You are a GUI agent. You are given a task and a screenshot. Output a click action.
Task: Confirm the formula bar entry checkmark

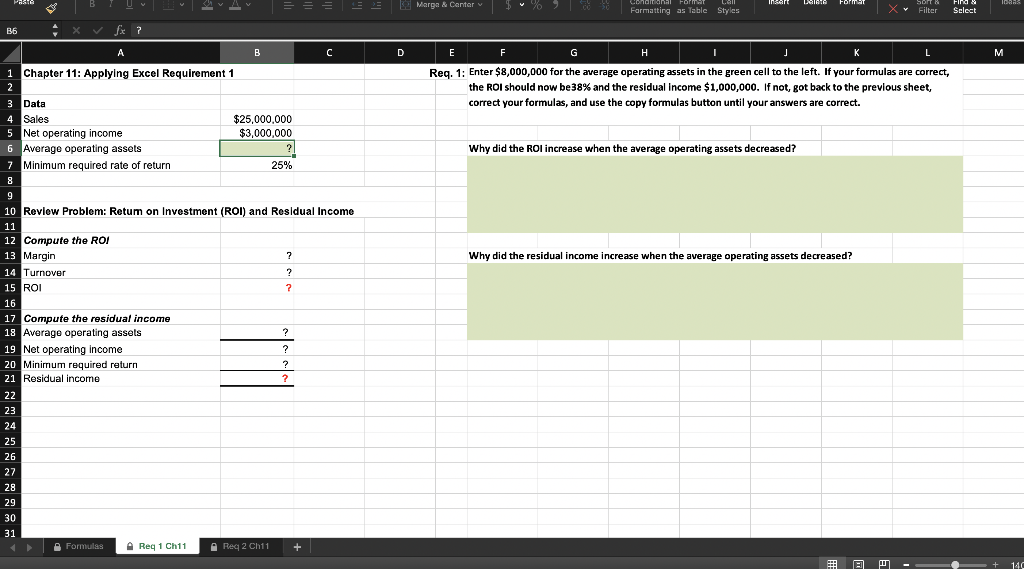pyautogui.click(x=97, y=31)
